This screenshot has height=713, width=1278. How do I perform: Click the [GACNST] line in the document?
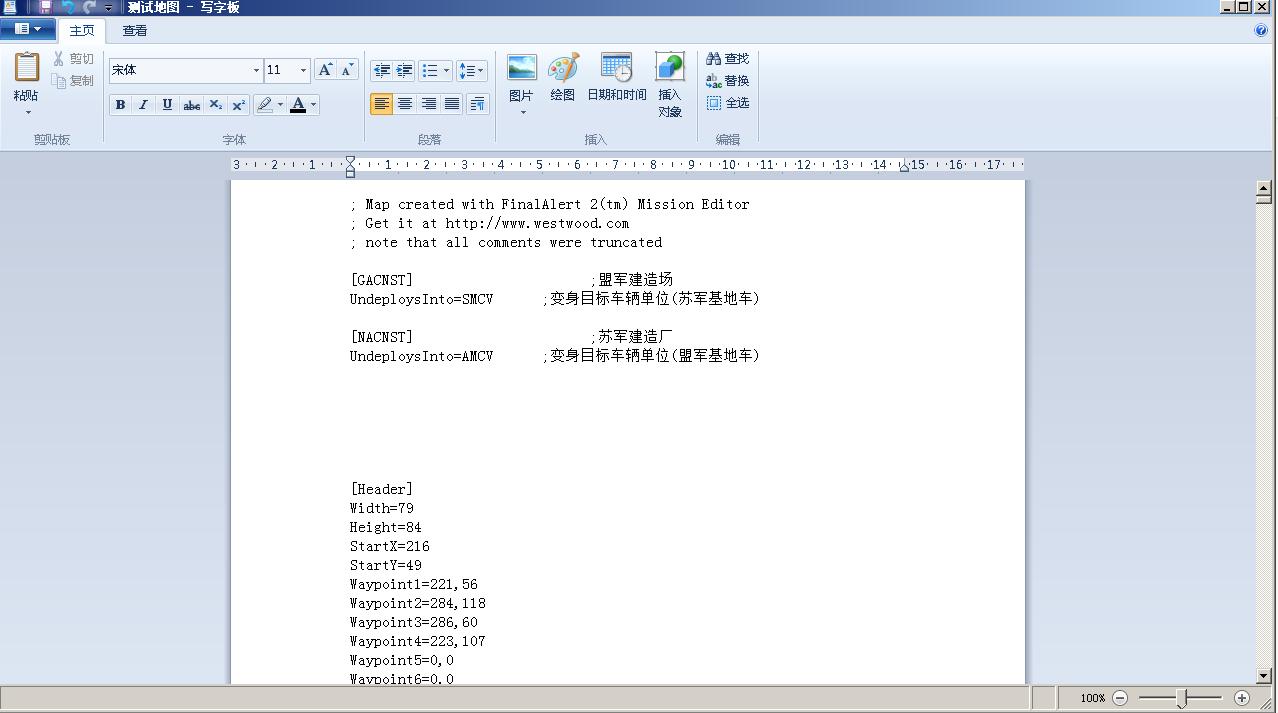click(381, 280)
